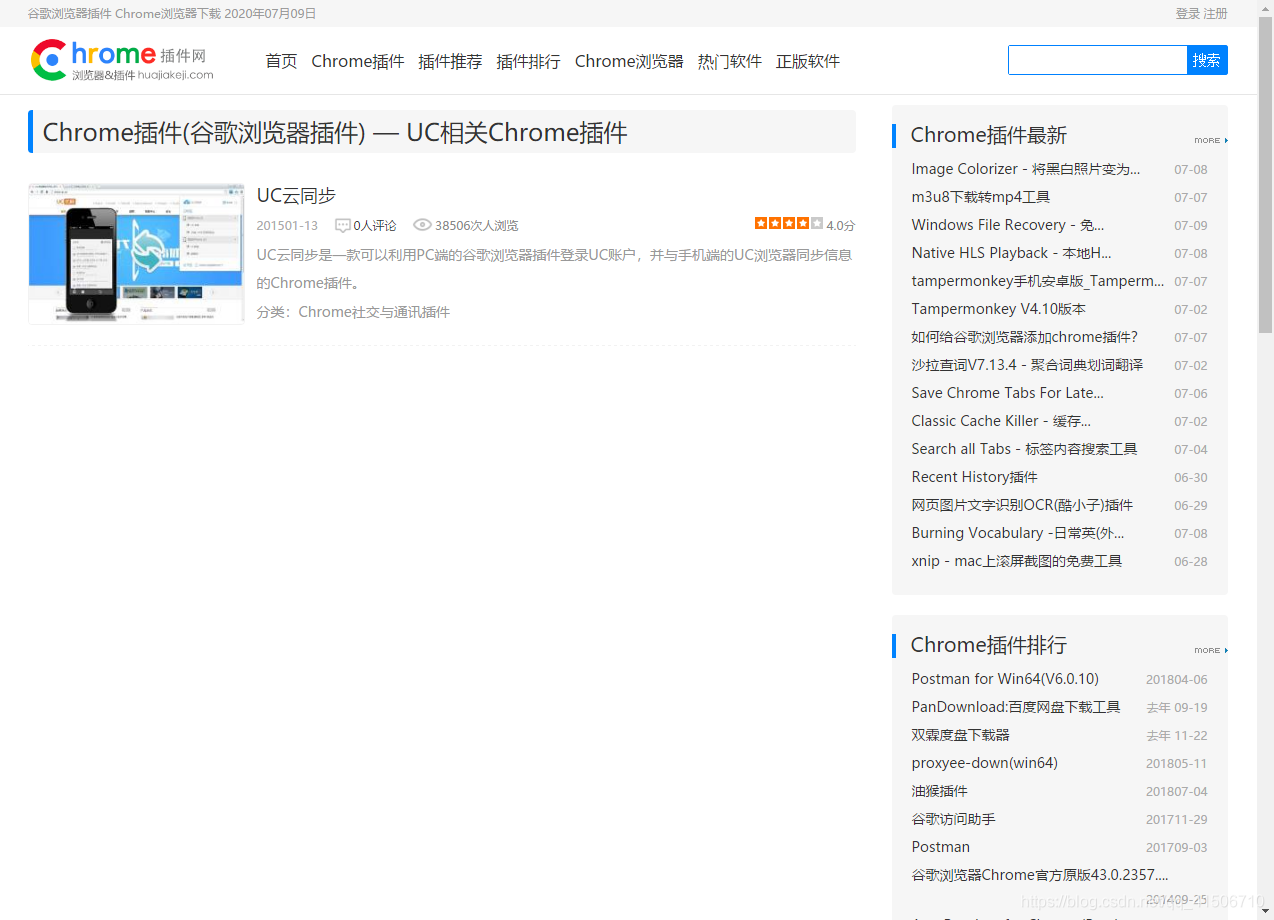Click scrollbar up arrow at top
The image size is (1274, 920).
click(x=1265, y=8)
